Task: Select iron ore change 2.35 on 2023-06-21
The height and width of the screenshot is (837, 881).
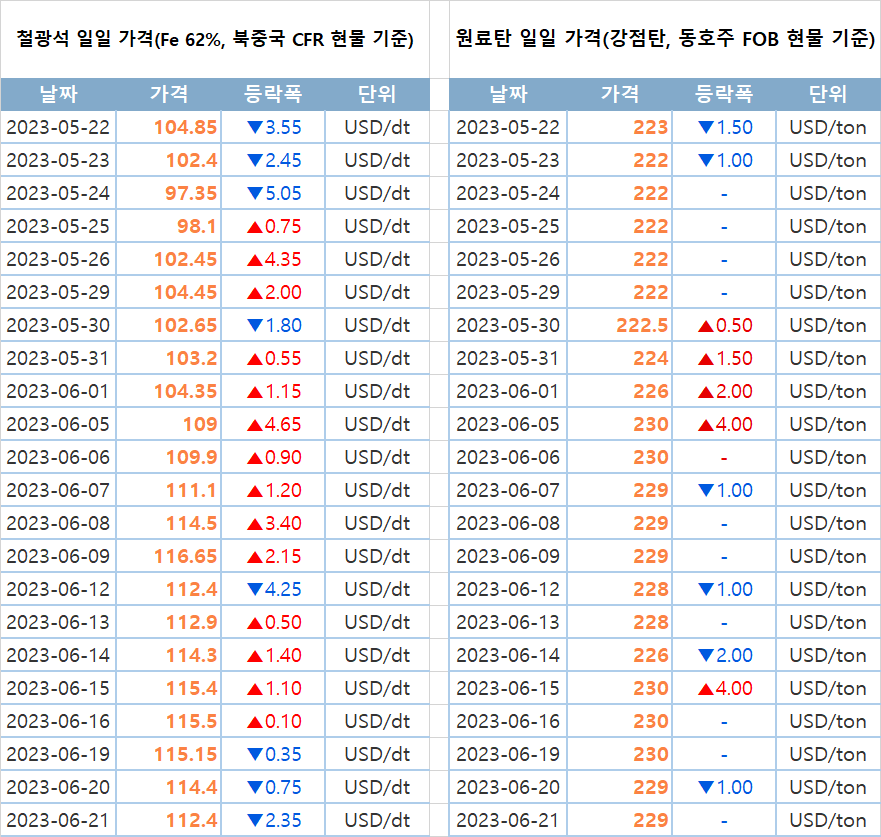Action: 274,820
